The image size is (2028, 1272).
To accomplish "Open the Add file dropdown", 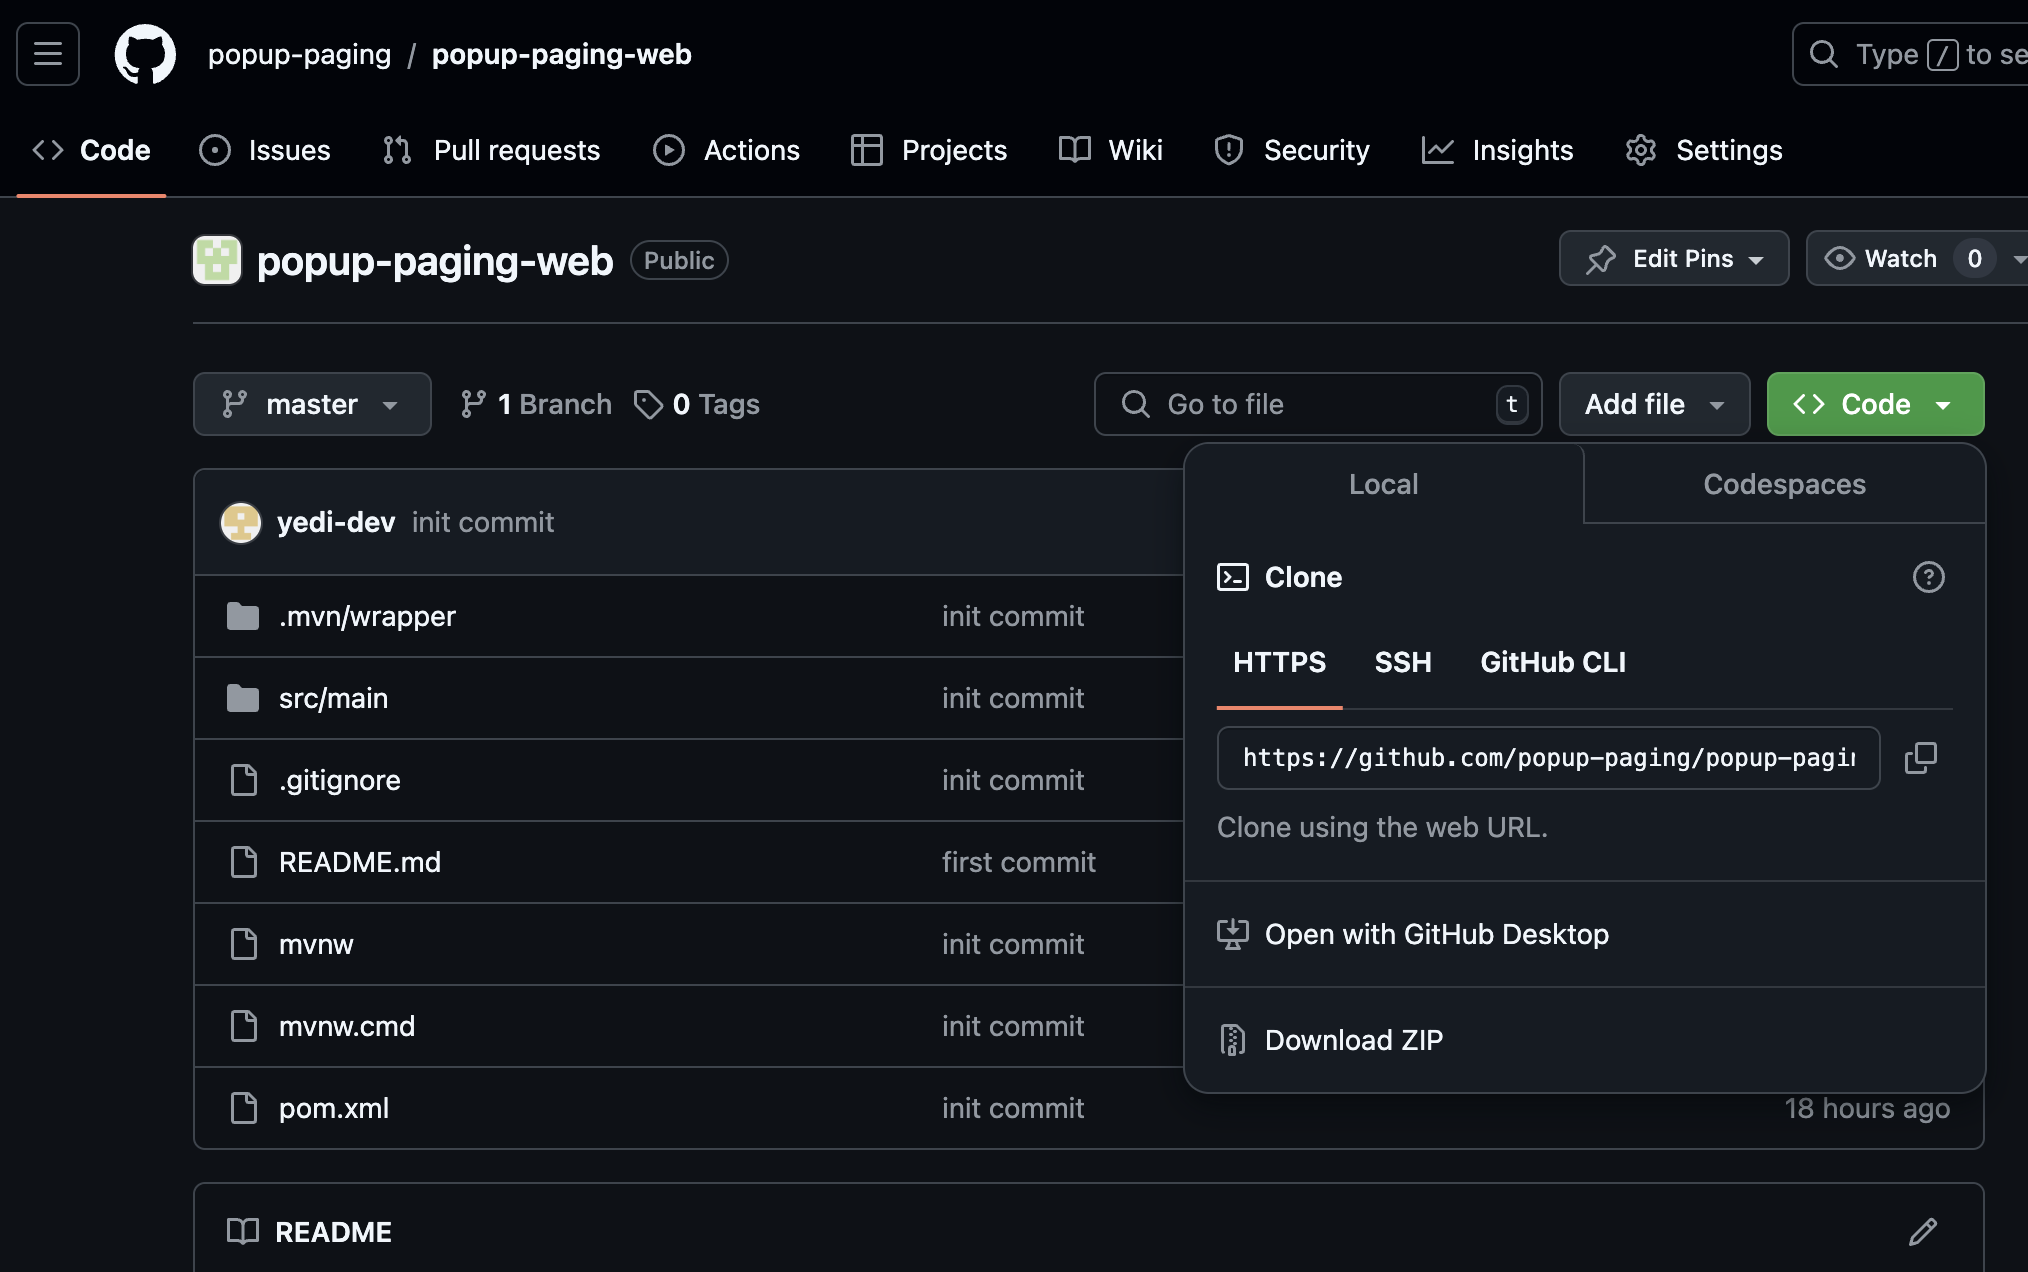I will click(x=1654, y=404).
